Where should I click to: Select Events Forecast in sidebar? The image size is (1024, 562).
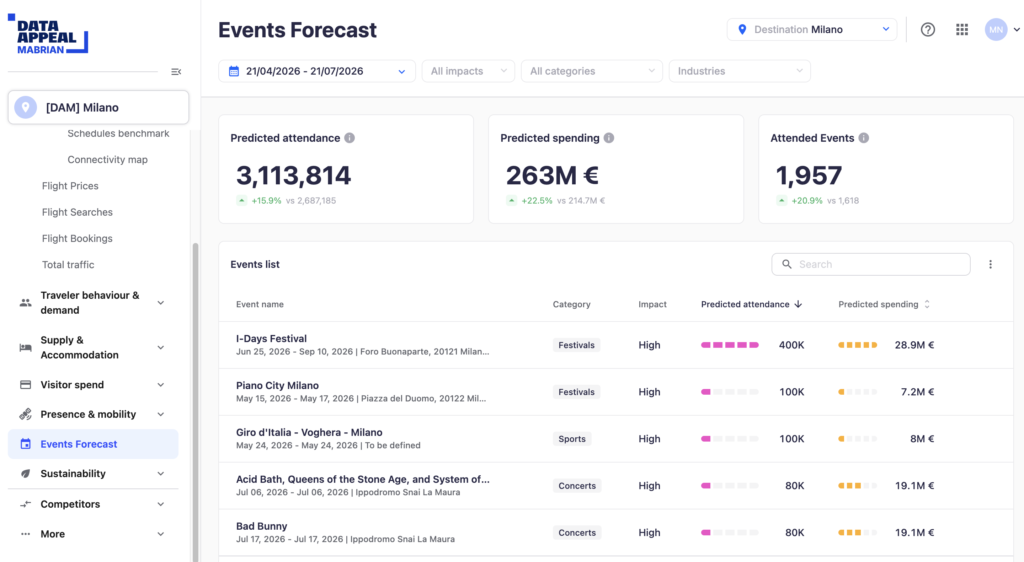93,444
